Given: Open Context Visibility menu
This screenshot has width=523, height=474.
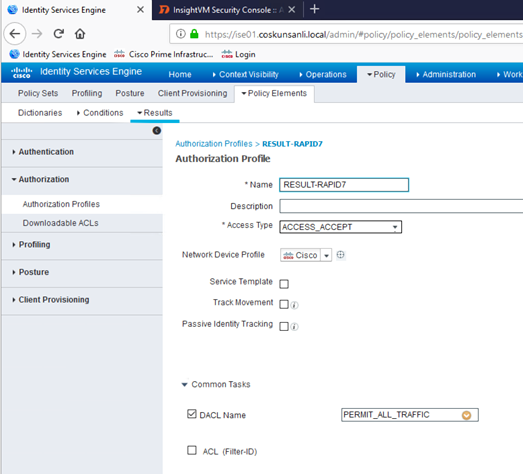Looking at the screenshot, I should pyautogui.click(x=245, y=74).
